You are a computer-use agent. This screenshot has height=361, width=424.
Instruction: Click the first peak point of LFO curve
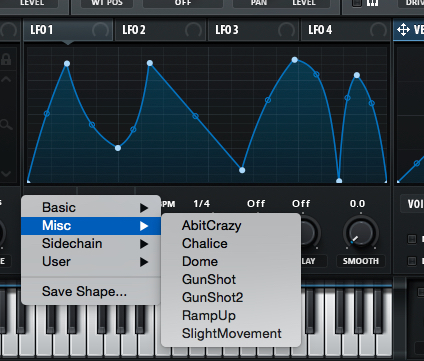[x=67, y=63]
